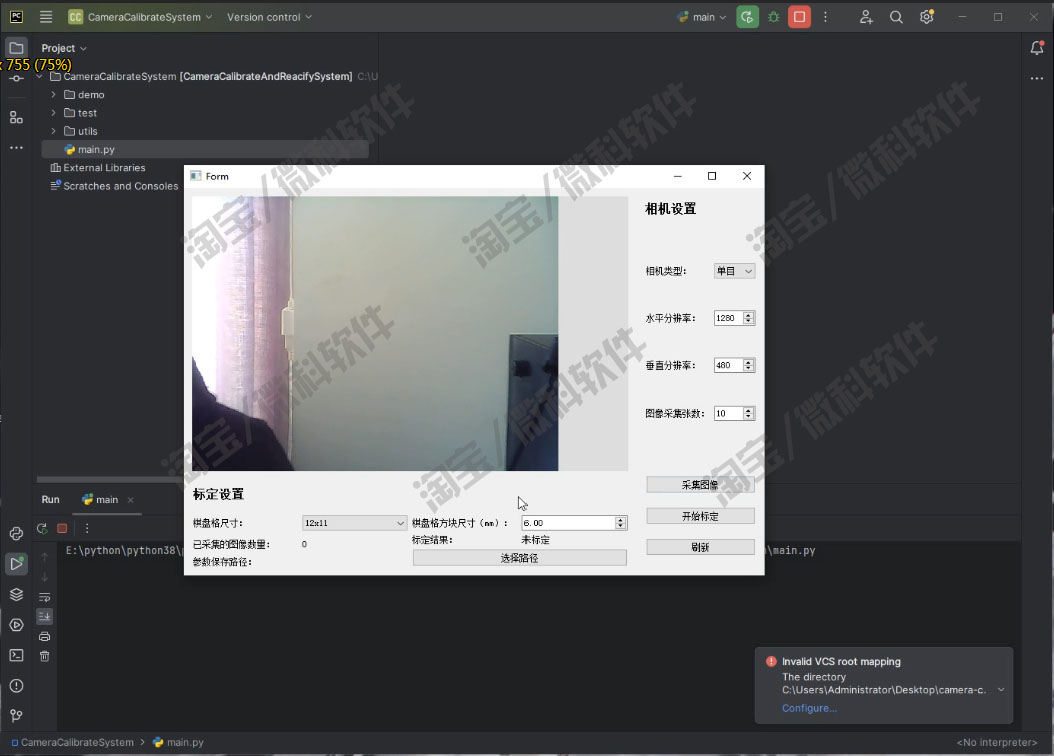Open Run panel more options dots

[87, 528]
